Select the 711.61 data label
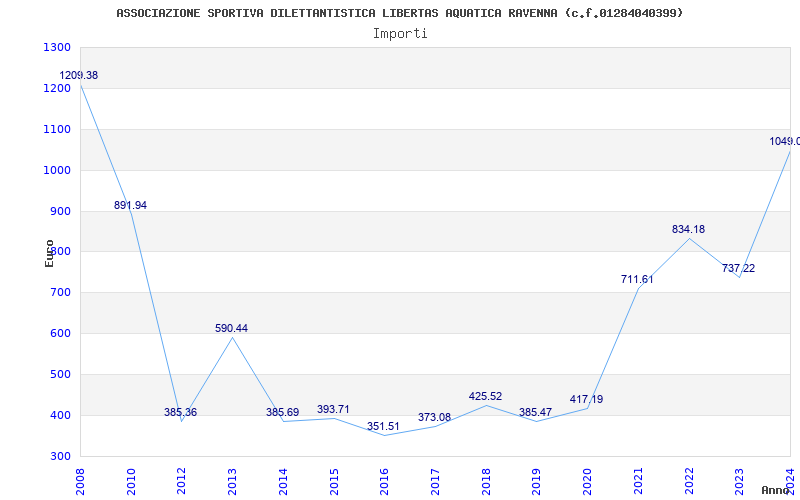This screenshot has width=800, height=500. 637,280
